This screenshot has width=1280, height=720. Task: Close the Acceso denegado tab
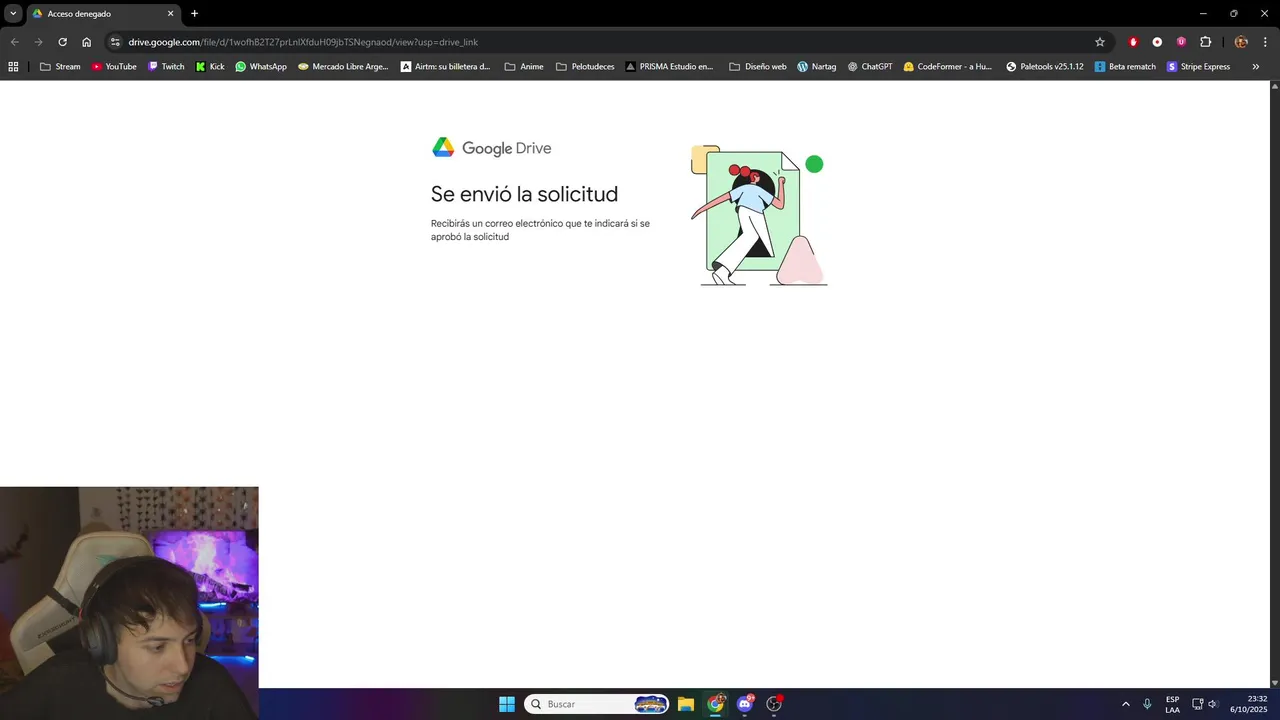pos(170,14)
